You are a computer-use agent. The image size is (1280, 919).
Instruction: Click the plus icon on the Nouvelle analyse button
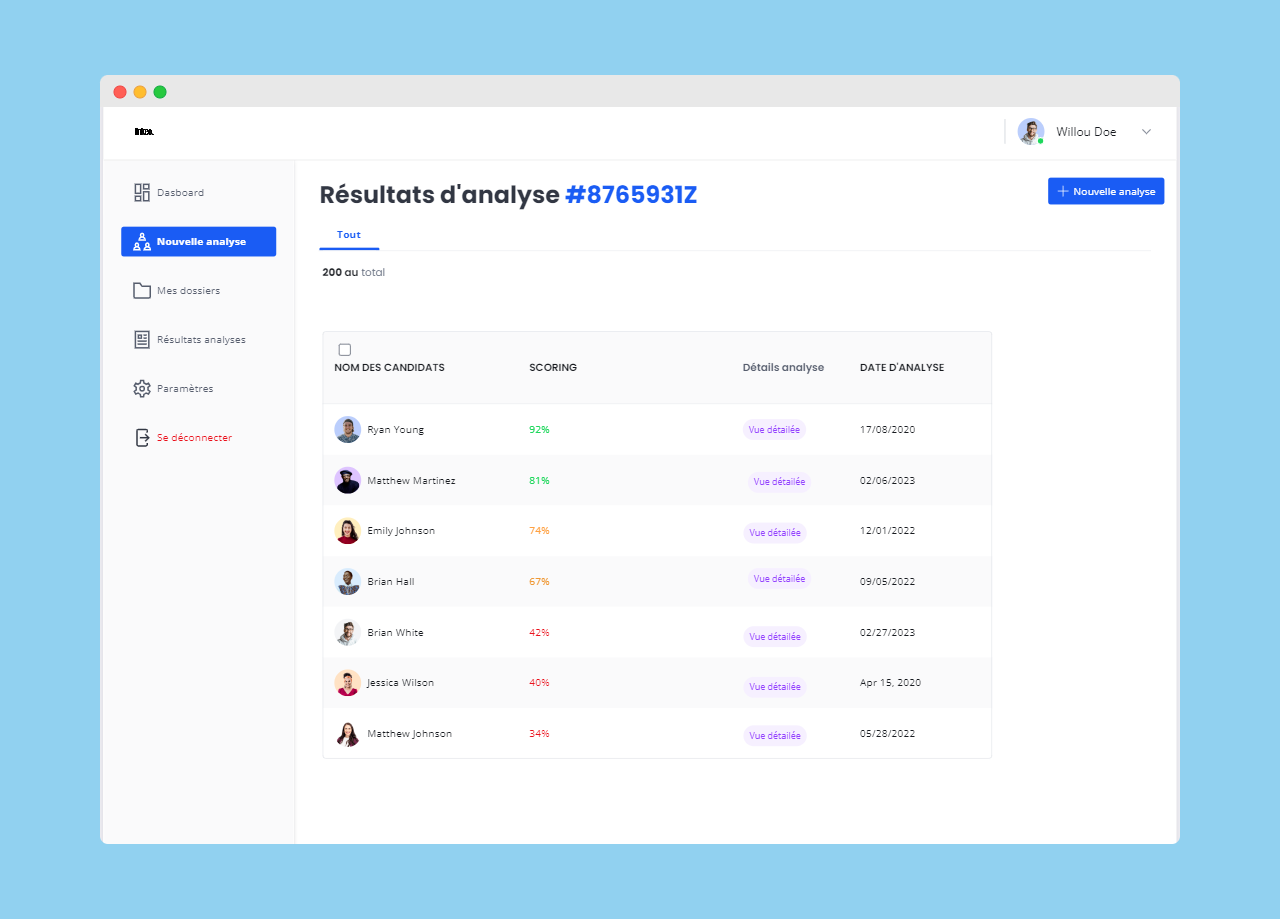point(1063,191)
